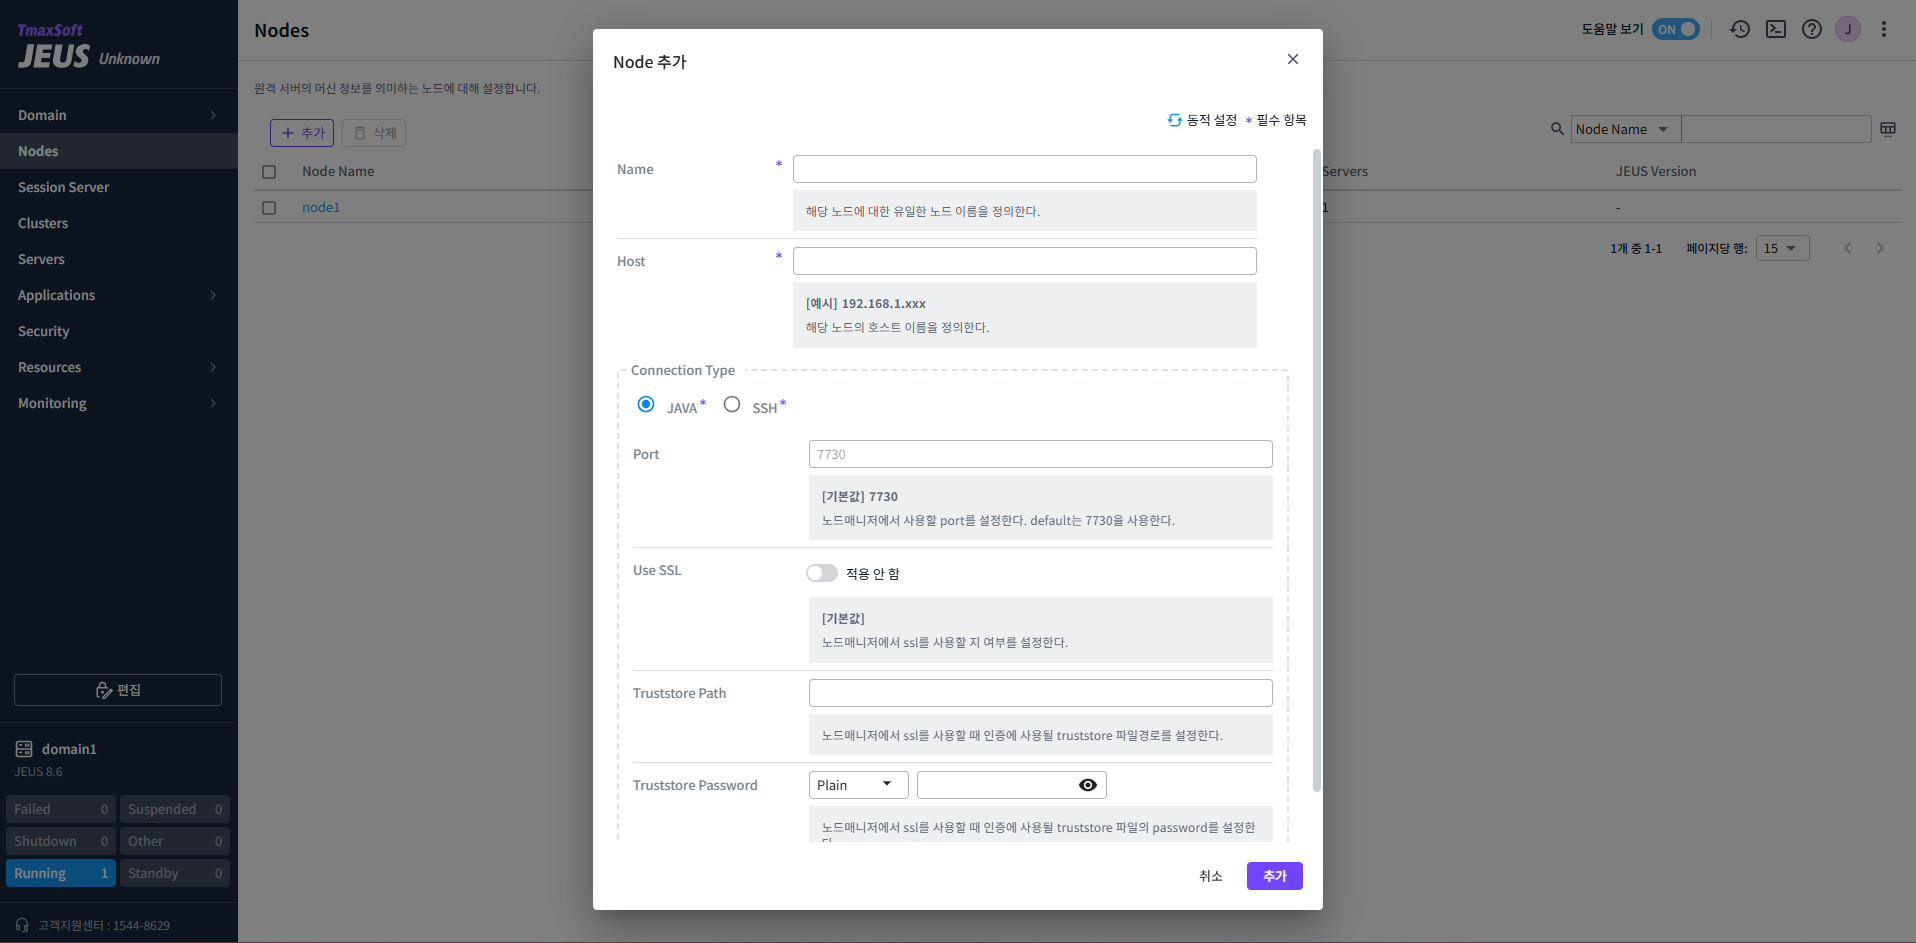
Task: Expand the Resources sidebar section
Action: [x=118, y=367]
